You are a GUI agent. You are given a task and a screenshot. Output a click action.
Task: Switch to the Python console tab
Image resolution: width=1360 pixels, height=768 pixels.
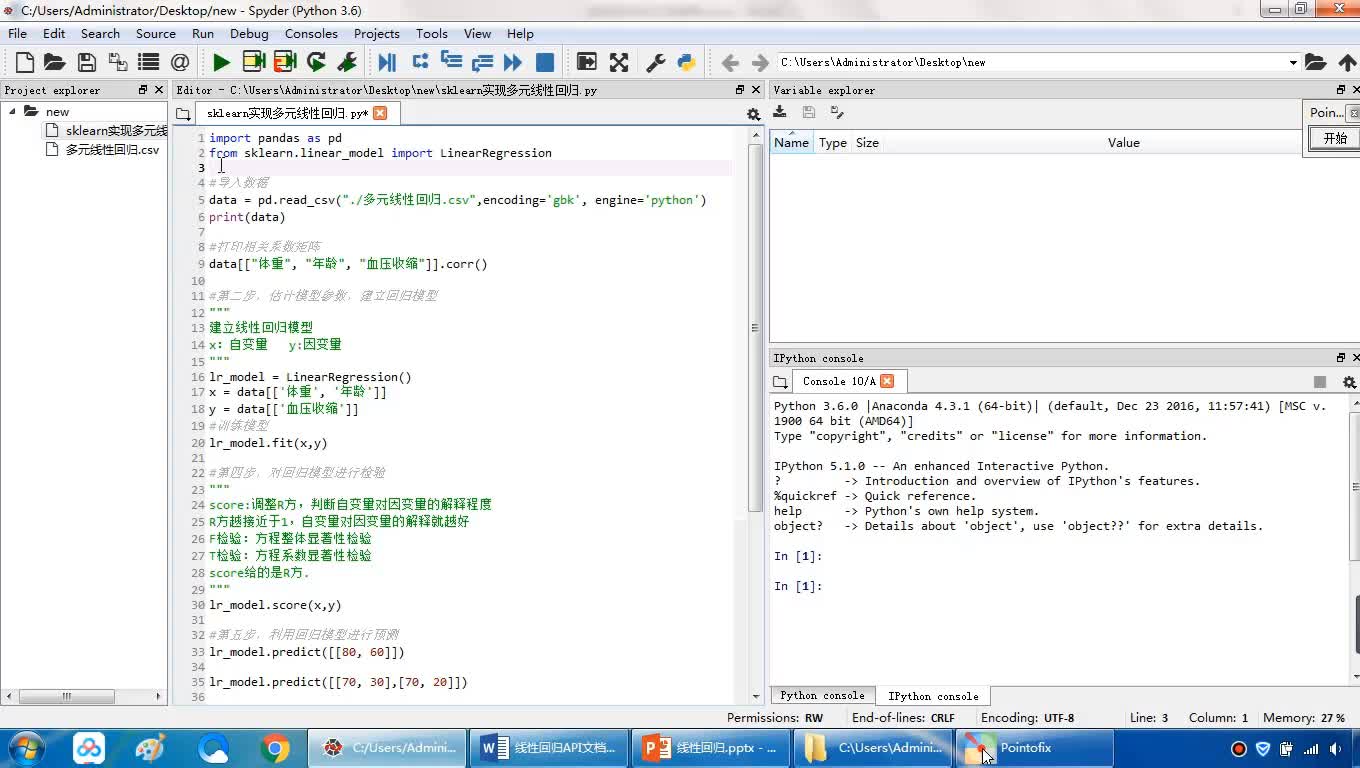(822, 696)
